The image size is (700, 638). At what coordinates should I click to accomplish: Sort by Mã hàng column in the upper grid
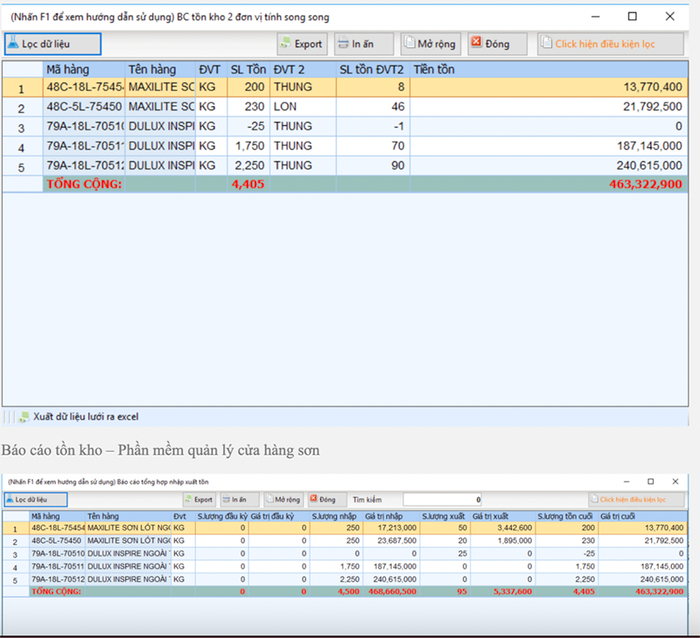coord(84,70)
